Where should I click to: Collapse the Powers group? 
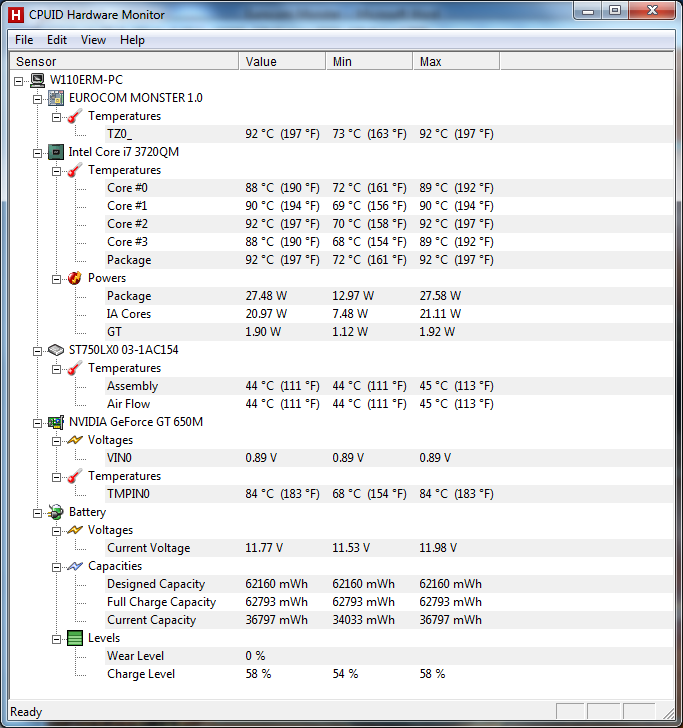pyautogui.click(x=56, y=280)
